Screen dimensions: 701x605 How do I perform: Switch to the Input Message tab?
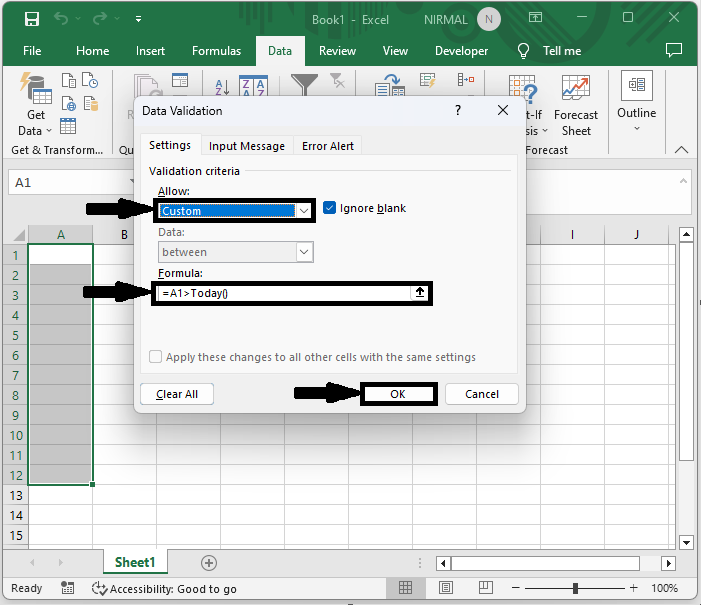(x=246, y=146)
